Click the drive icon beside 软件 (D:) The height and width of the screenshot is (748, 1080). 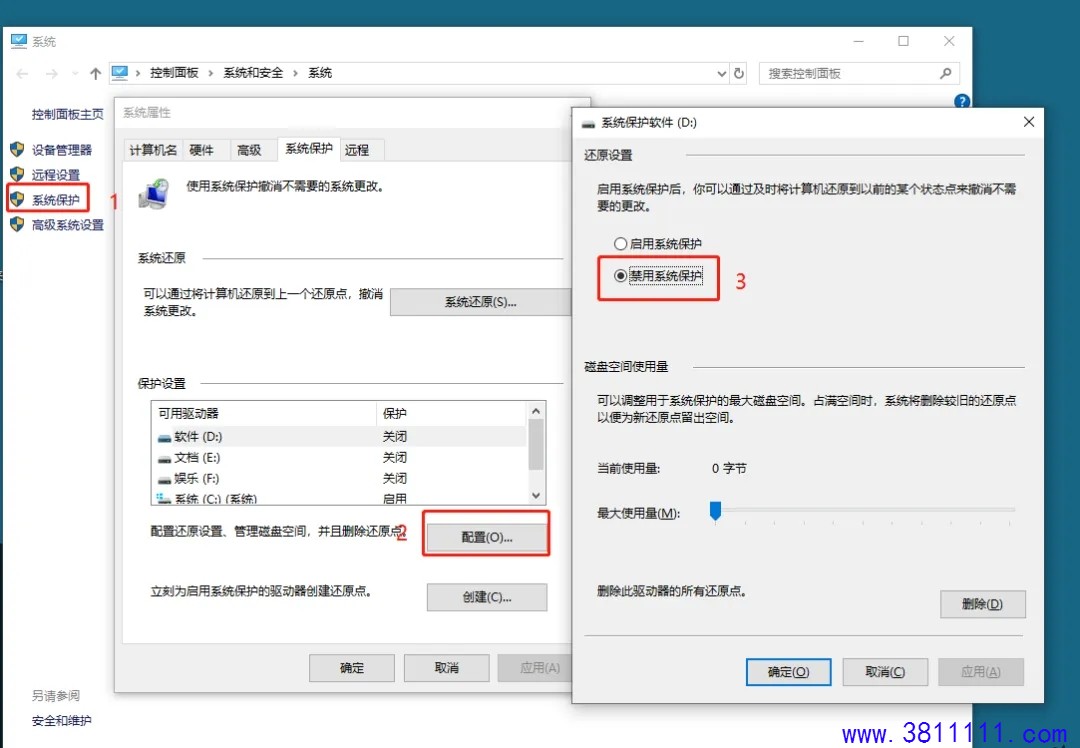pos(164,437)
